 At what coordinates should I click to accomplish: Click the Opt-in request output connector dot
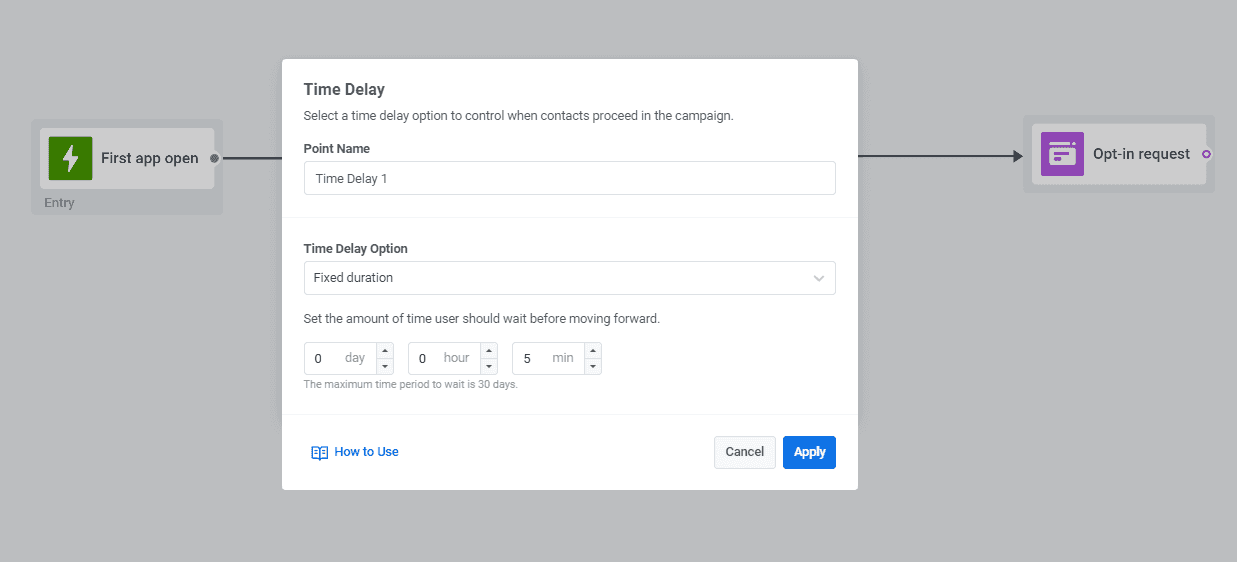[x=1206, y=154]
